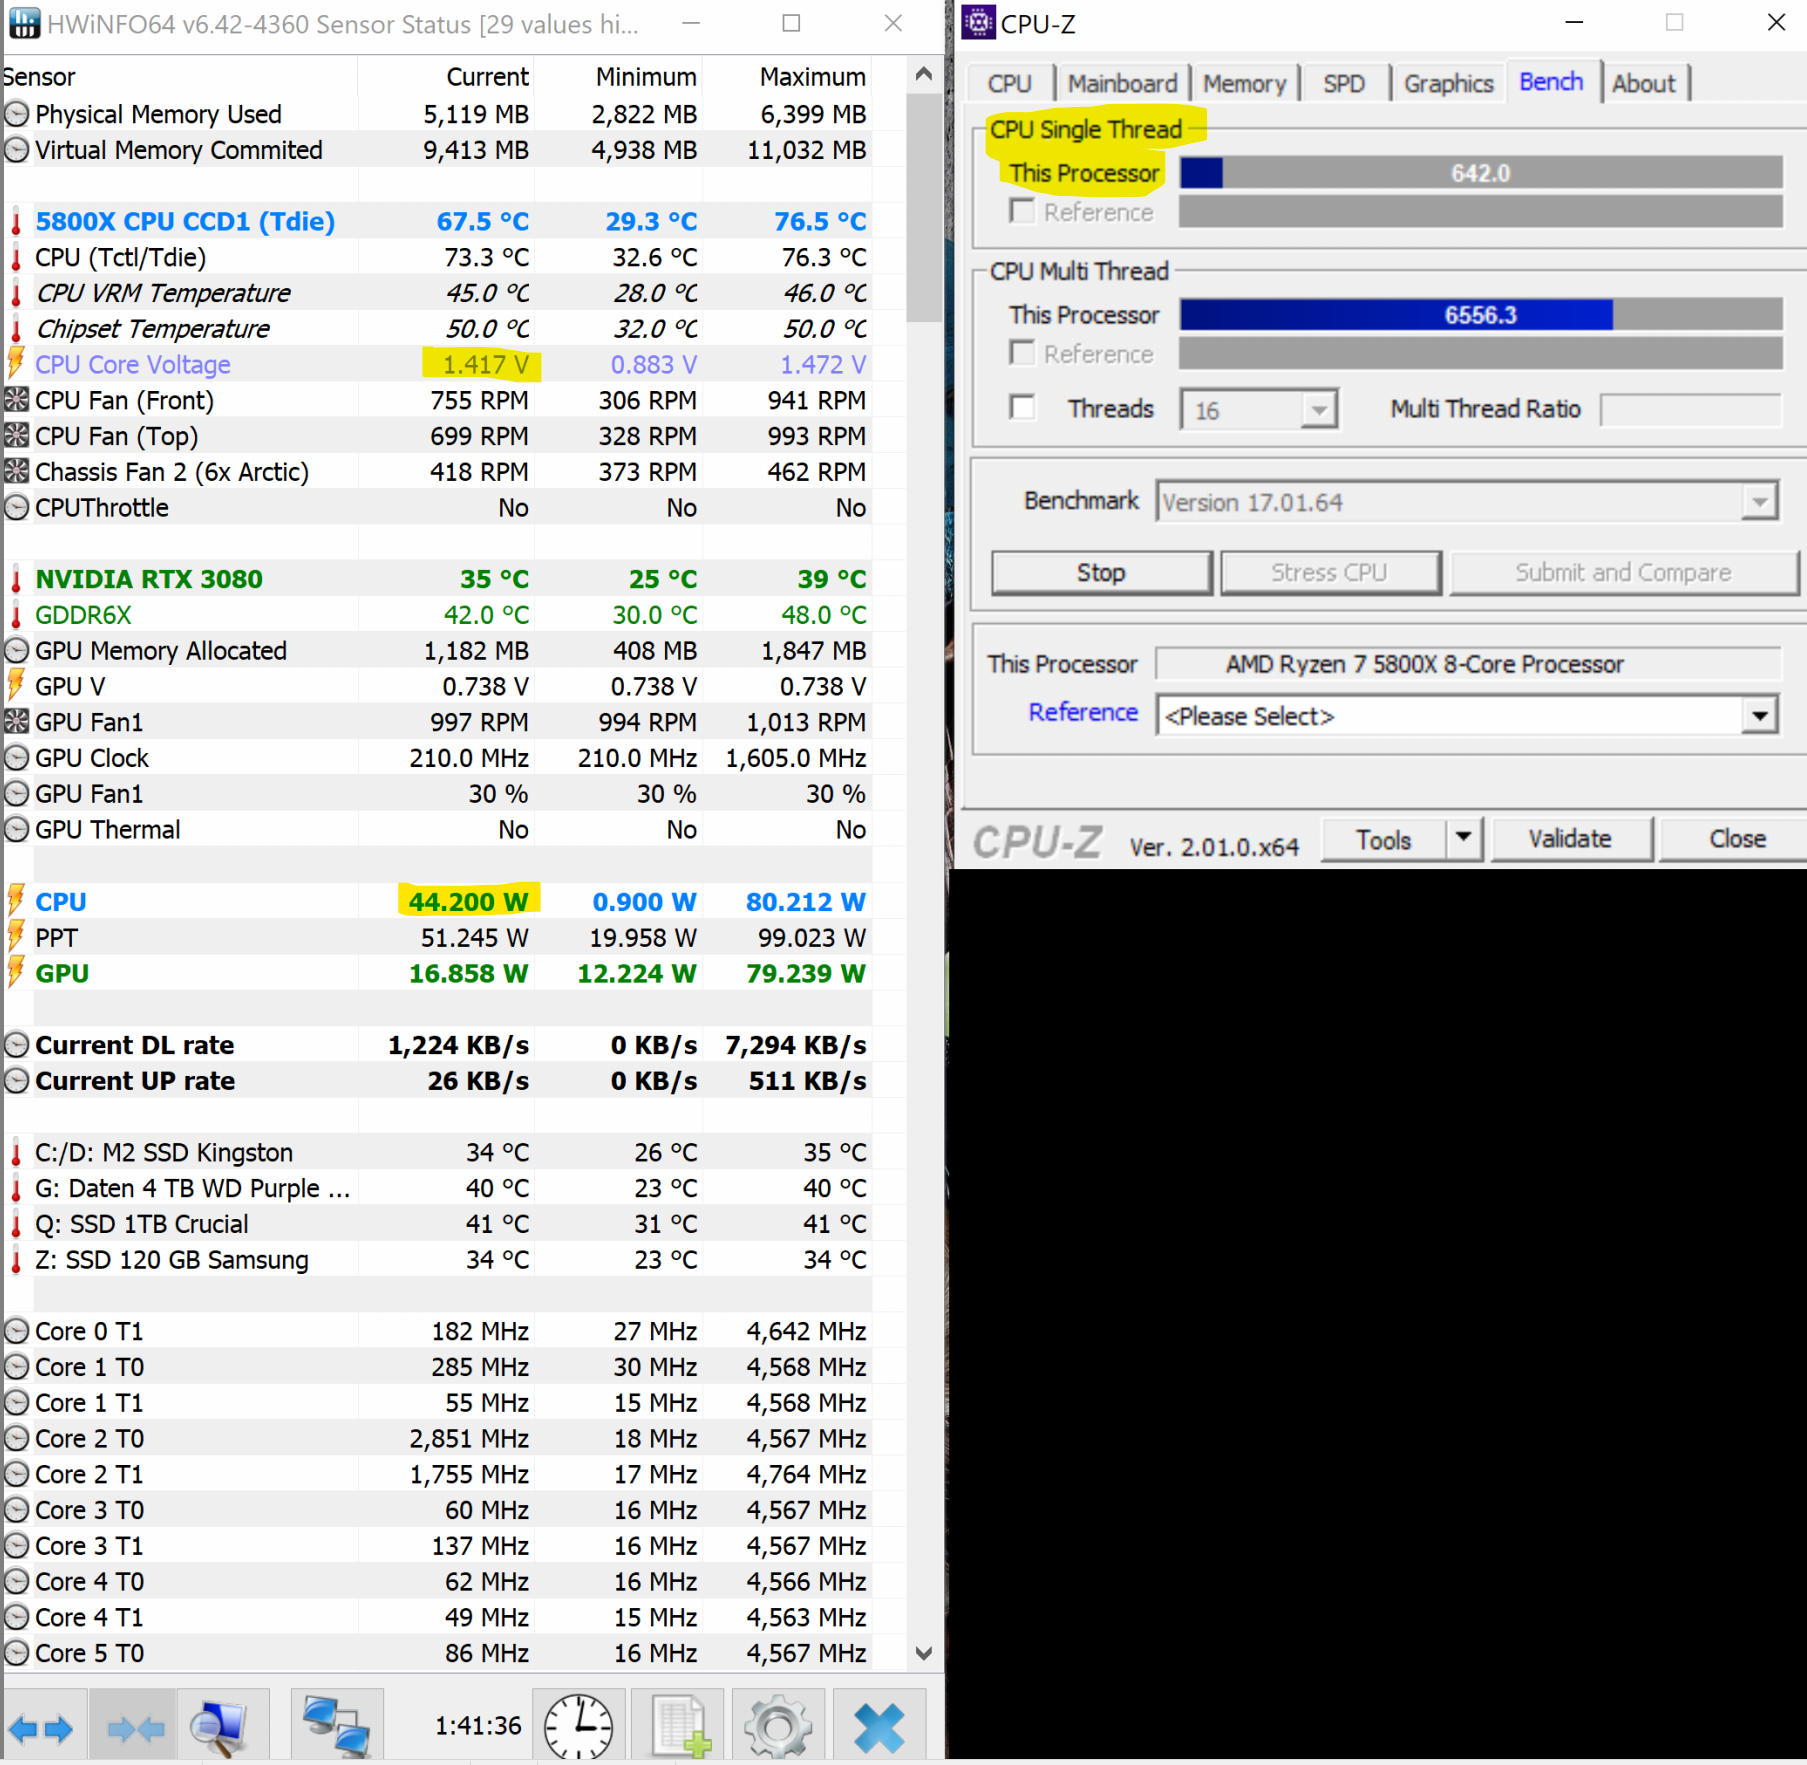Select GDDR6X sensor row label

point(83,615)
